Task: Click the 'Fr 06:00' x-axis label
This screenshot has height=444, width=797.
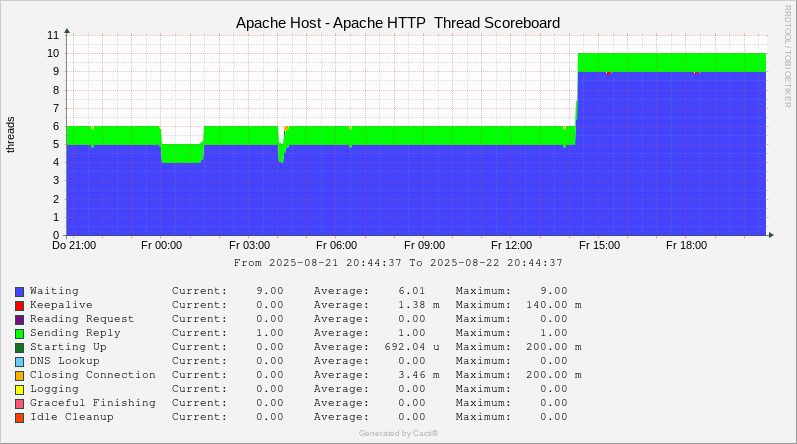Action: point(336,245)
